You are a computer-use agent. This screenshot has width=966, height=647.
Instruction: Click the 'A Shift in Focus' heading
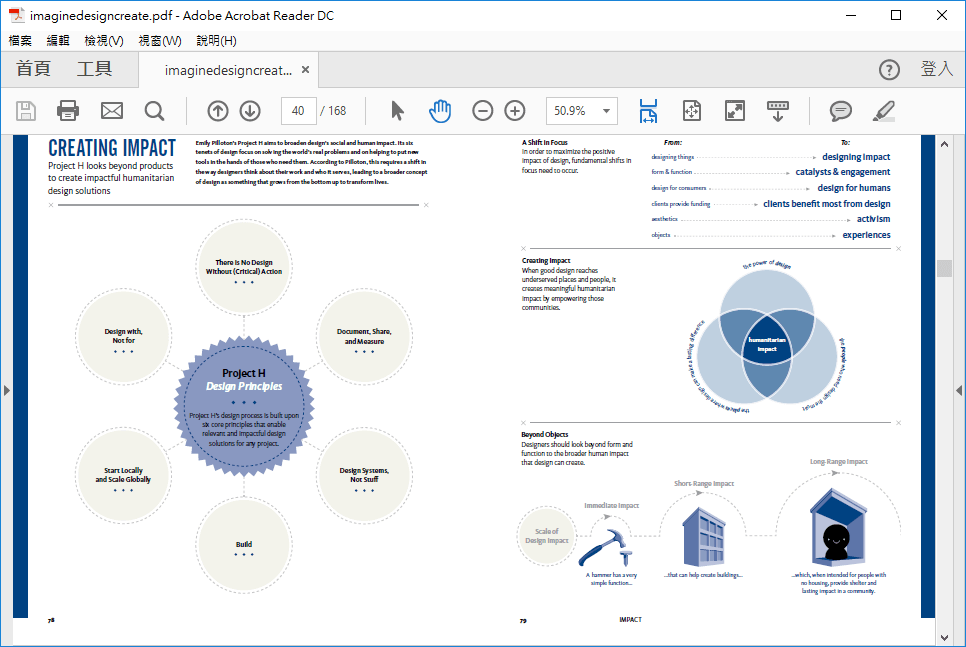point(545,142)
